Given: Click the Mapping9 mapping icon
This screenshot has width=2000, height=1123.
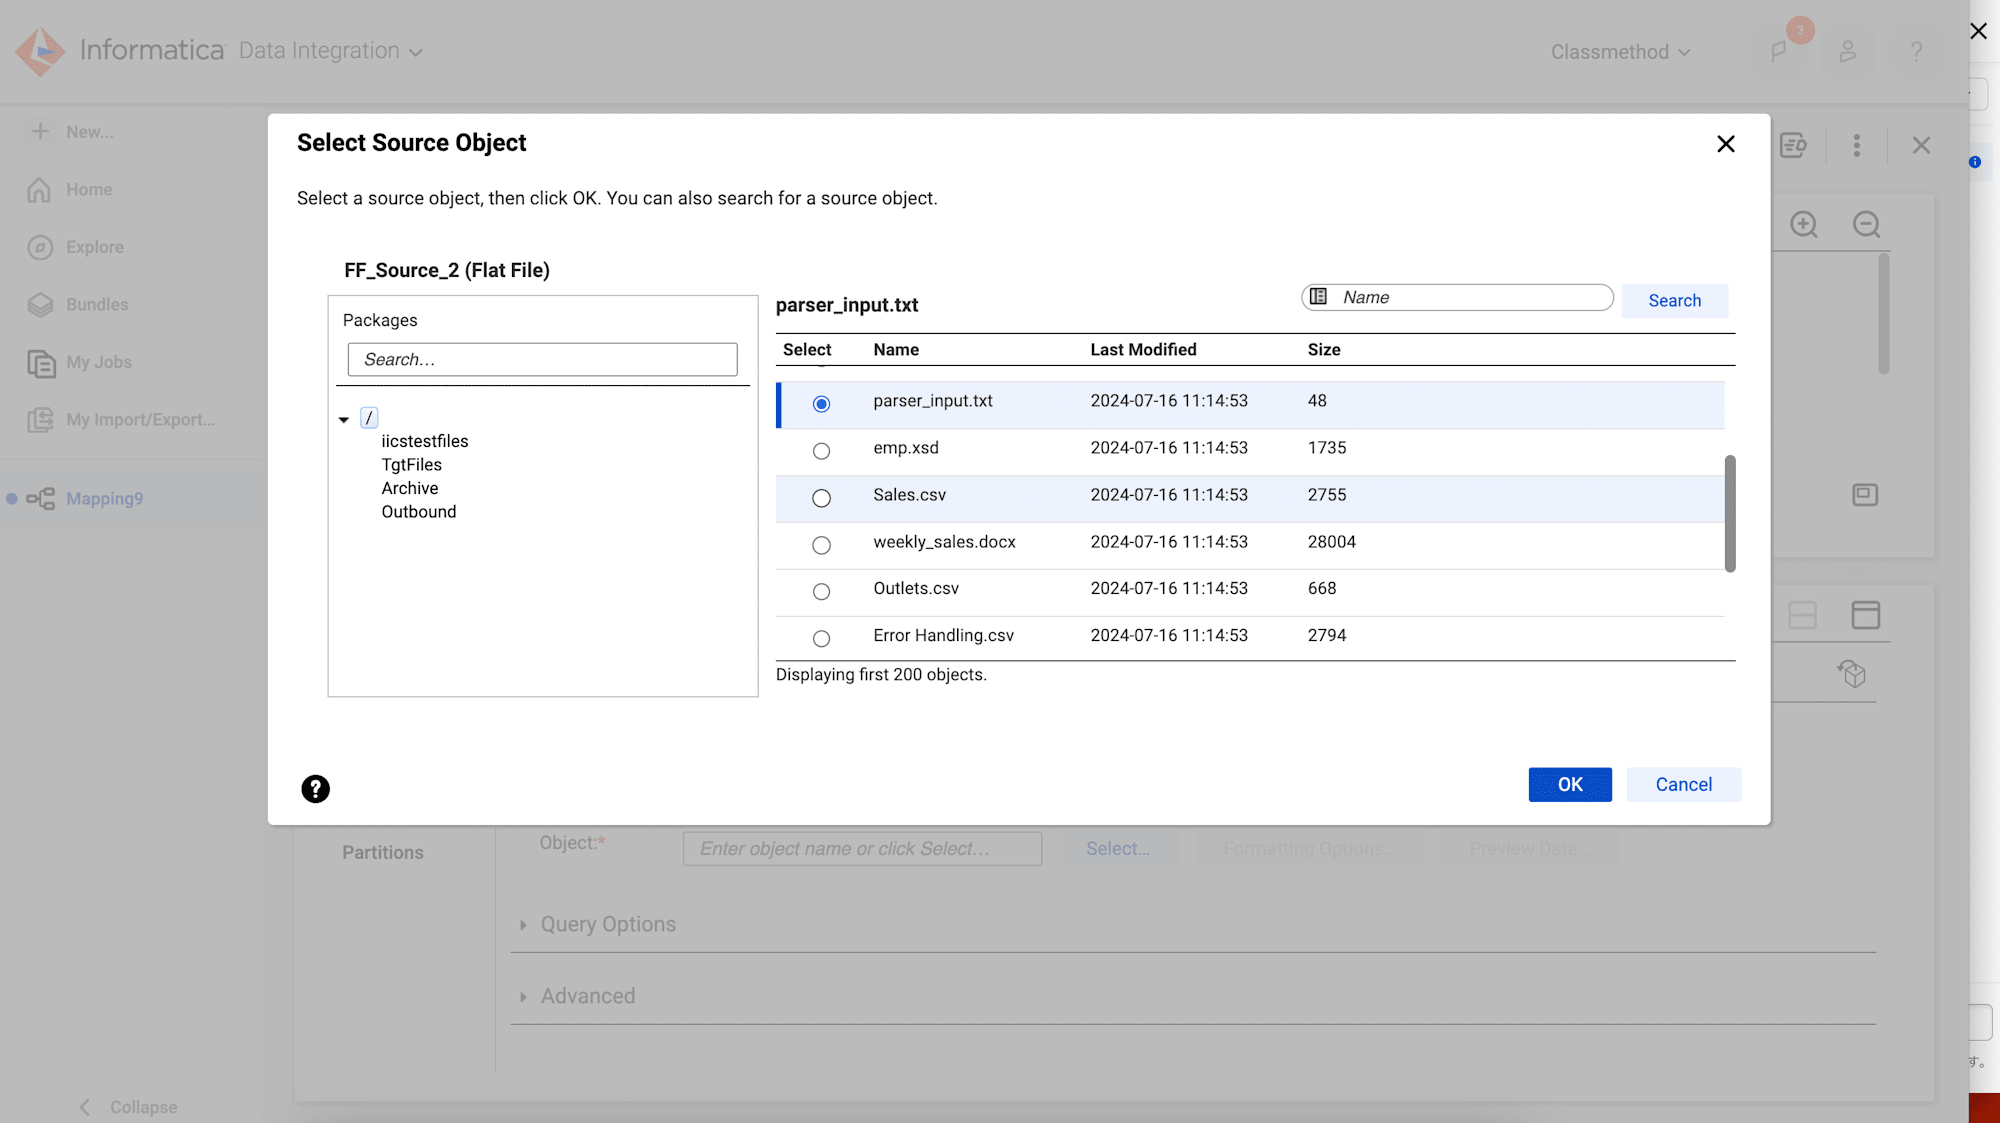Looking at the screenshot, I should pyautogui.click(x=41, y=498).
